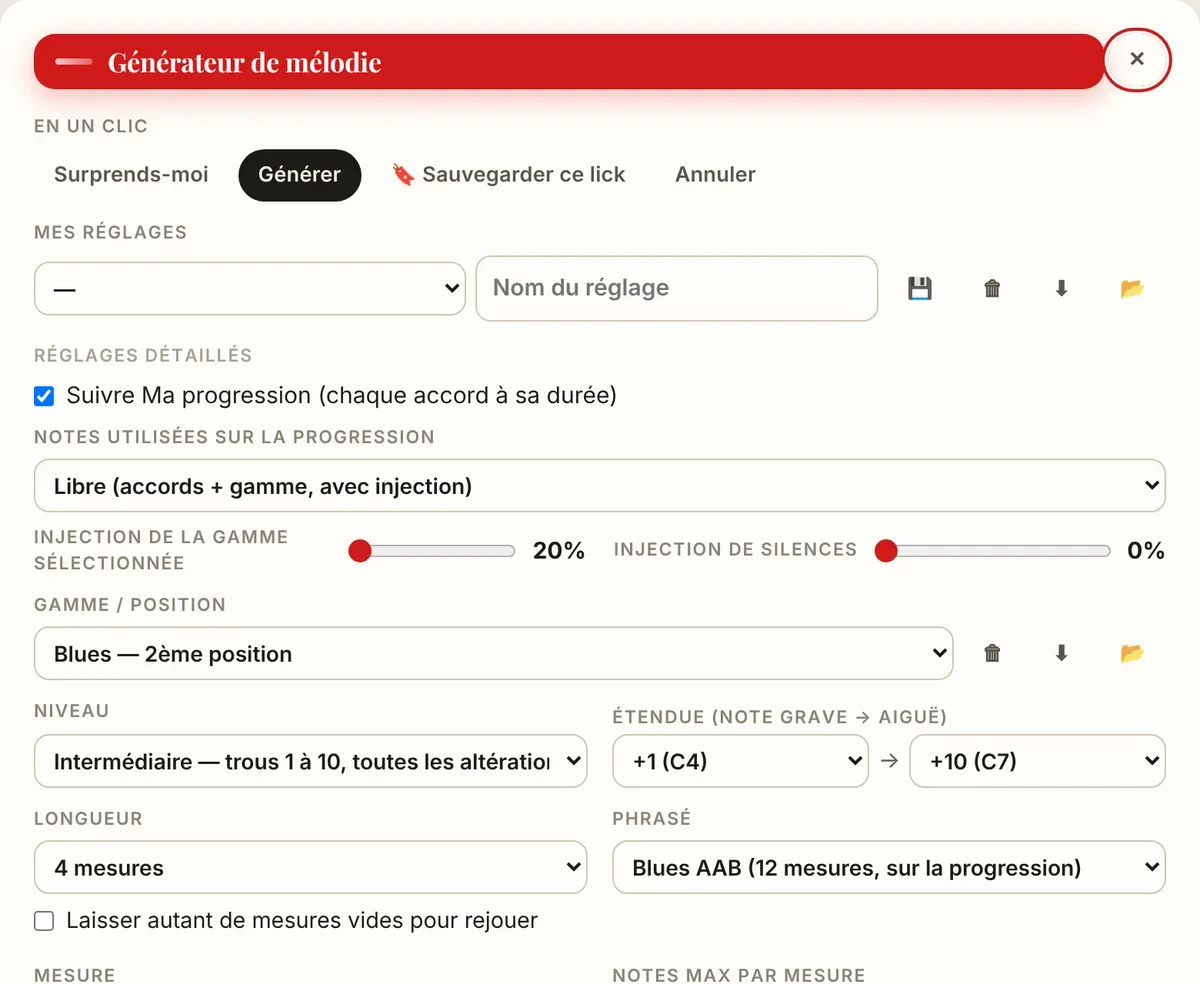Delete the preset with the trash icon

coord(992,289)
